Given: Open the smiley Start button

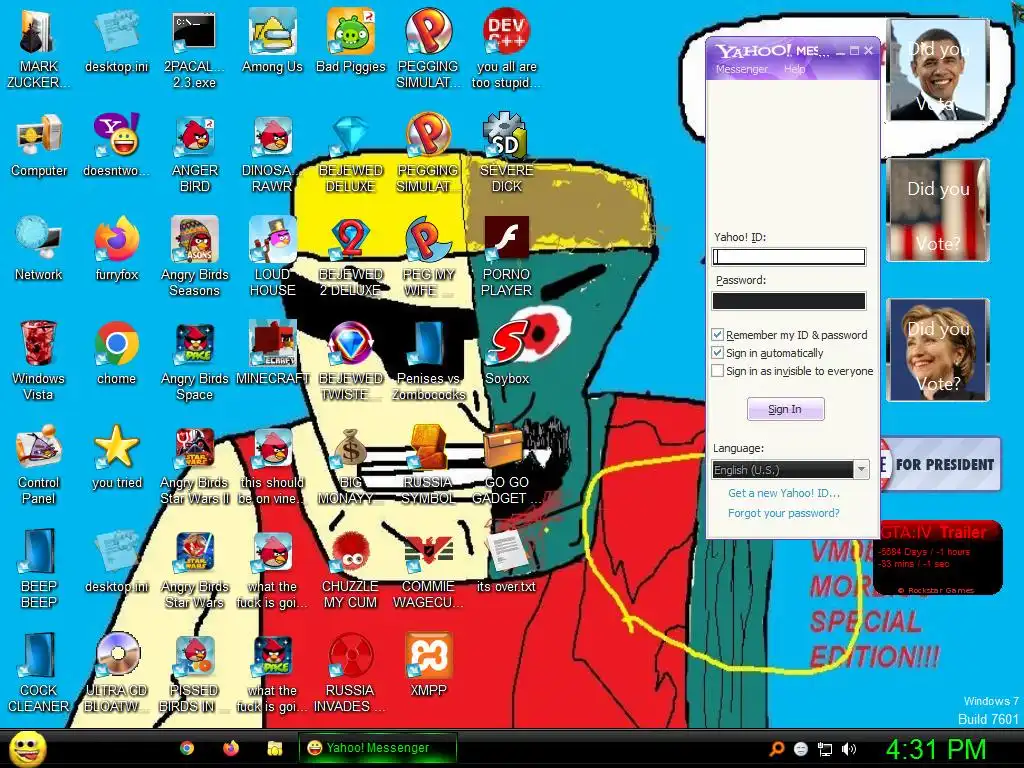Looking at the screenshot, I should (x=27, y=748).
